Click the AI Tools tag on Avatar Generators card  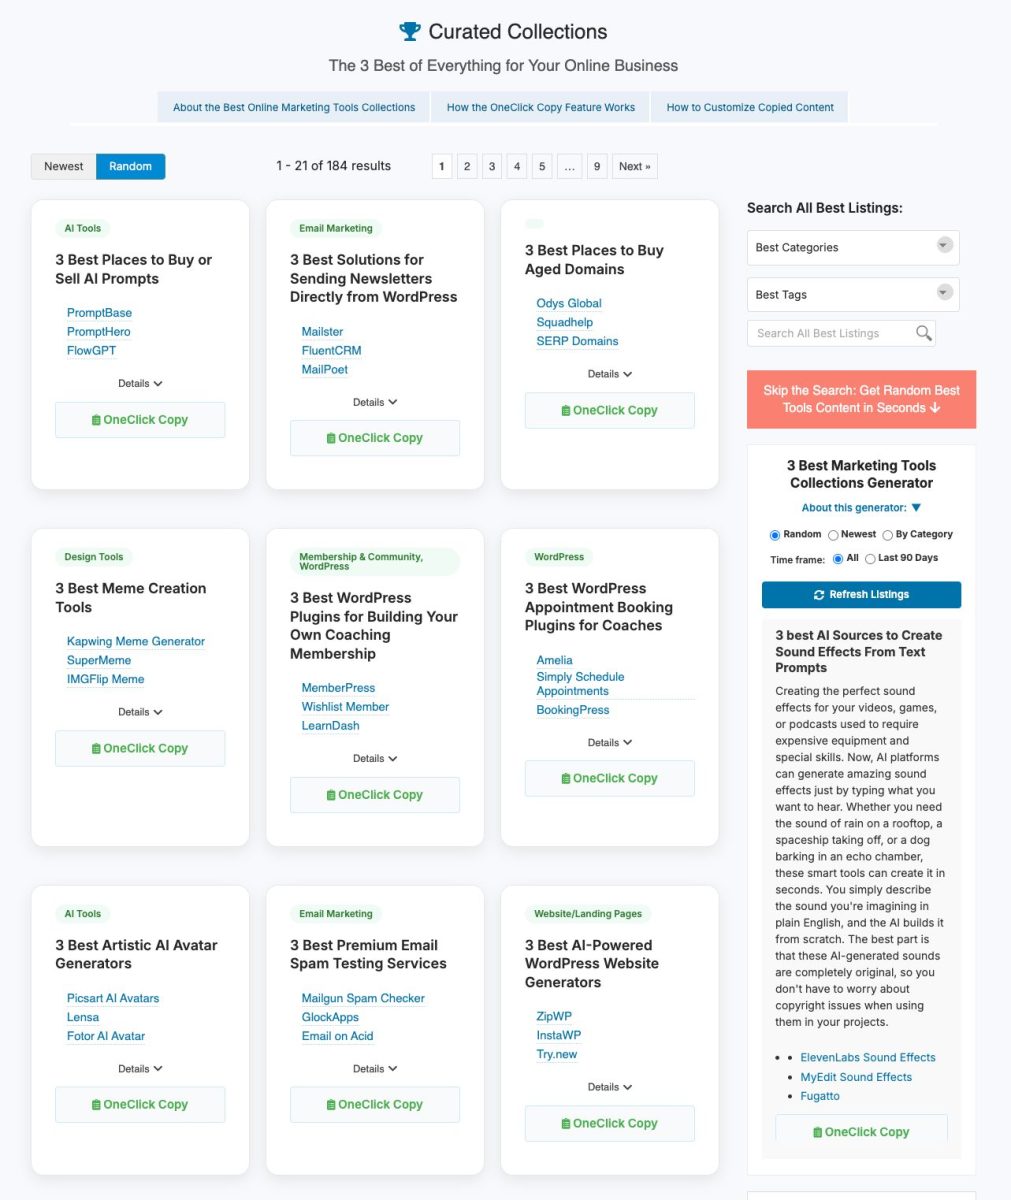point(83,914)
